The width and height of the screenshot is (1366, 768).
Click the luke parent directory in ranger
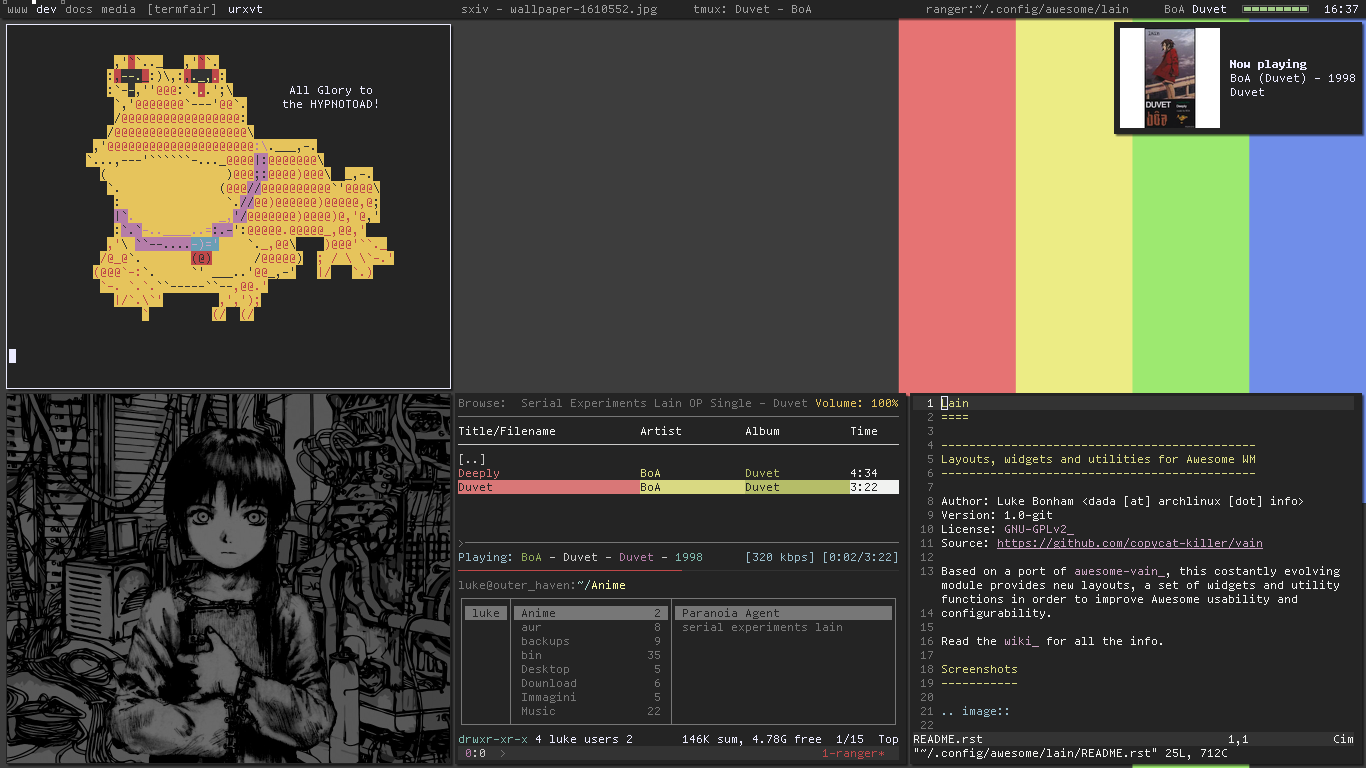point(486,613)
